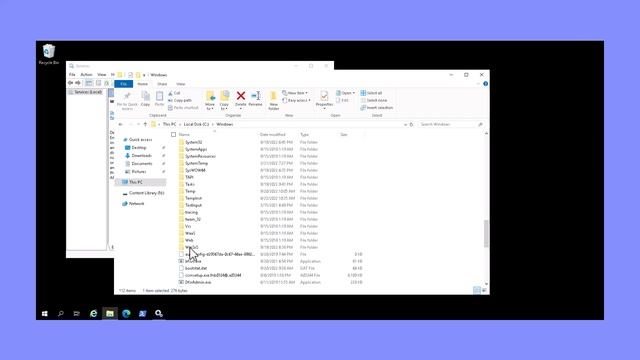Click the Services gear taskbar icon
This screenshot has height=360, width=640.
tap(159, 313)
